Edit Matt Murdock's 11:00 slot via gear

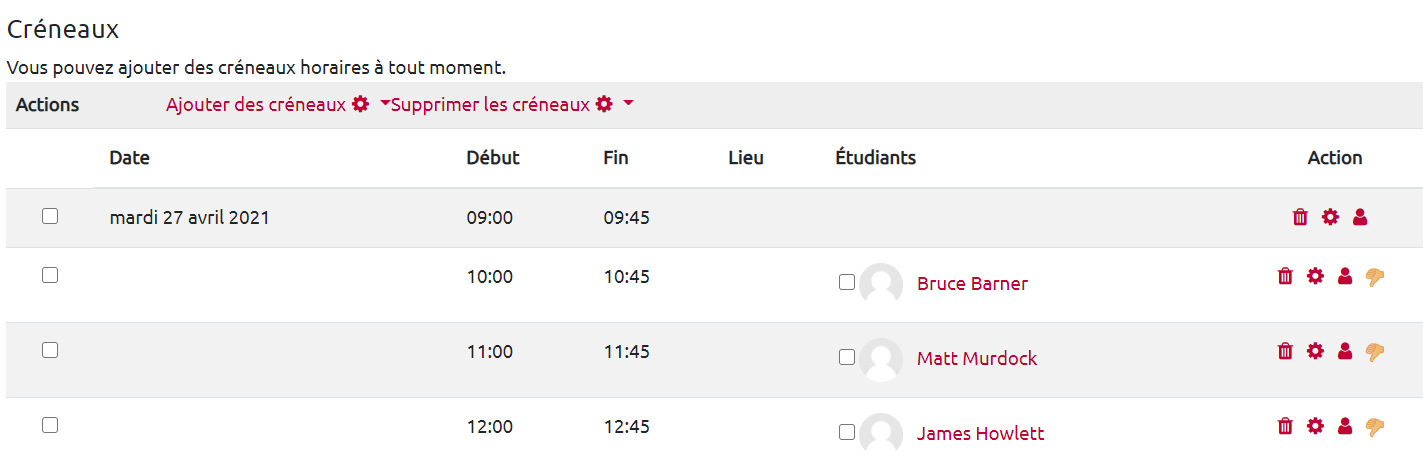click(1315, 351)
